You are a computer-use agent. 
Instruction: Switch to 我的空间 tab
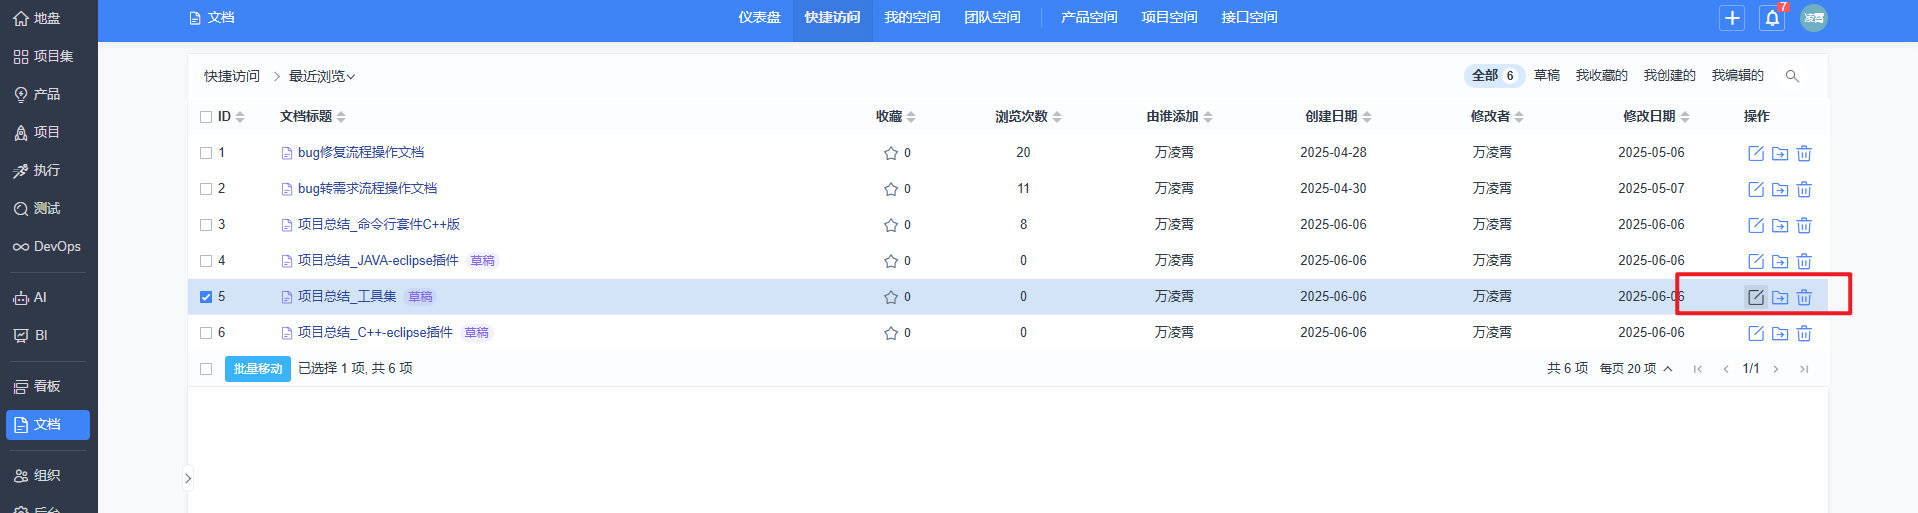tap(912, 18)
